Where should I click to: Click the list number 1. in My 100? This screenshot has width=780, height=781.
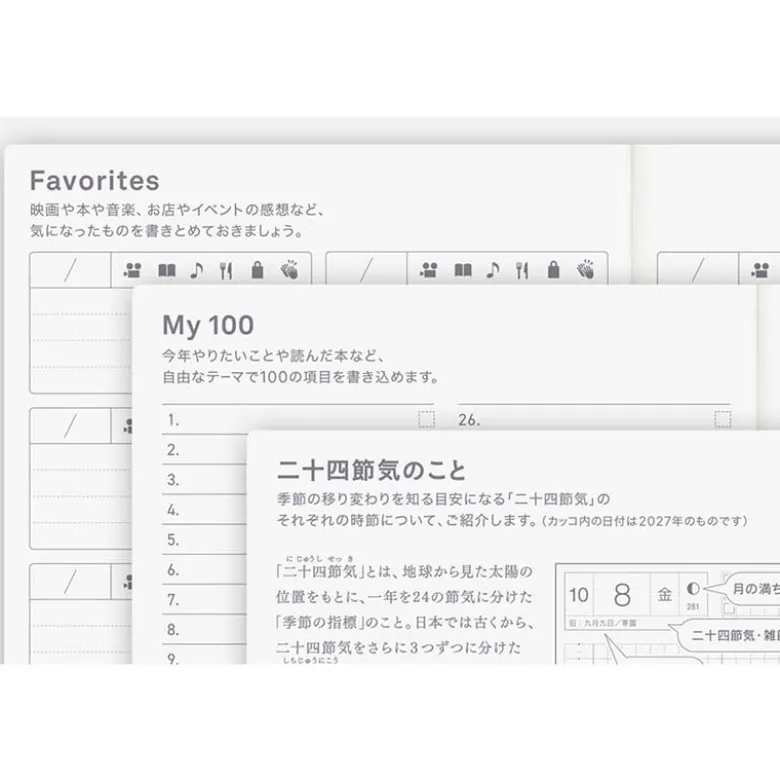173,420
